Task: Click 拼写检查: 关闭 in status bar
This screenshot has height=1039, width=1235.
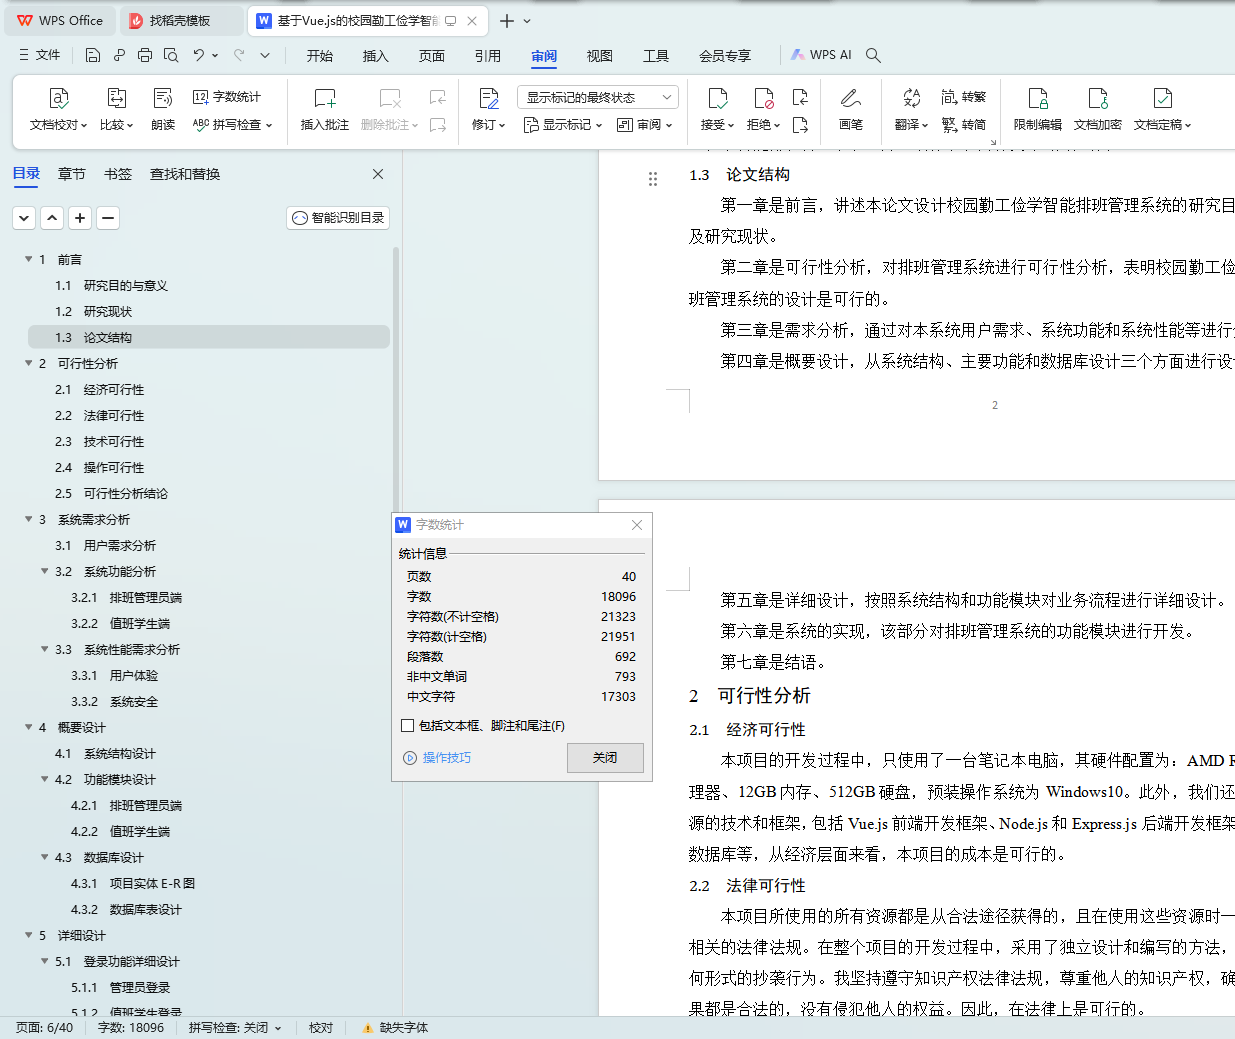Action: click(235, 1028)
